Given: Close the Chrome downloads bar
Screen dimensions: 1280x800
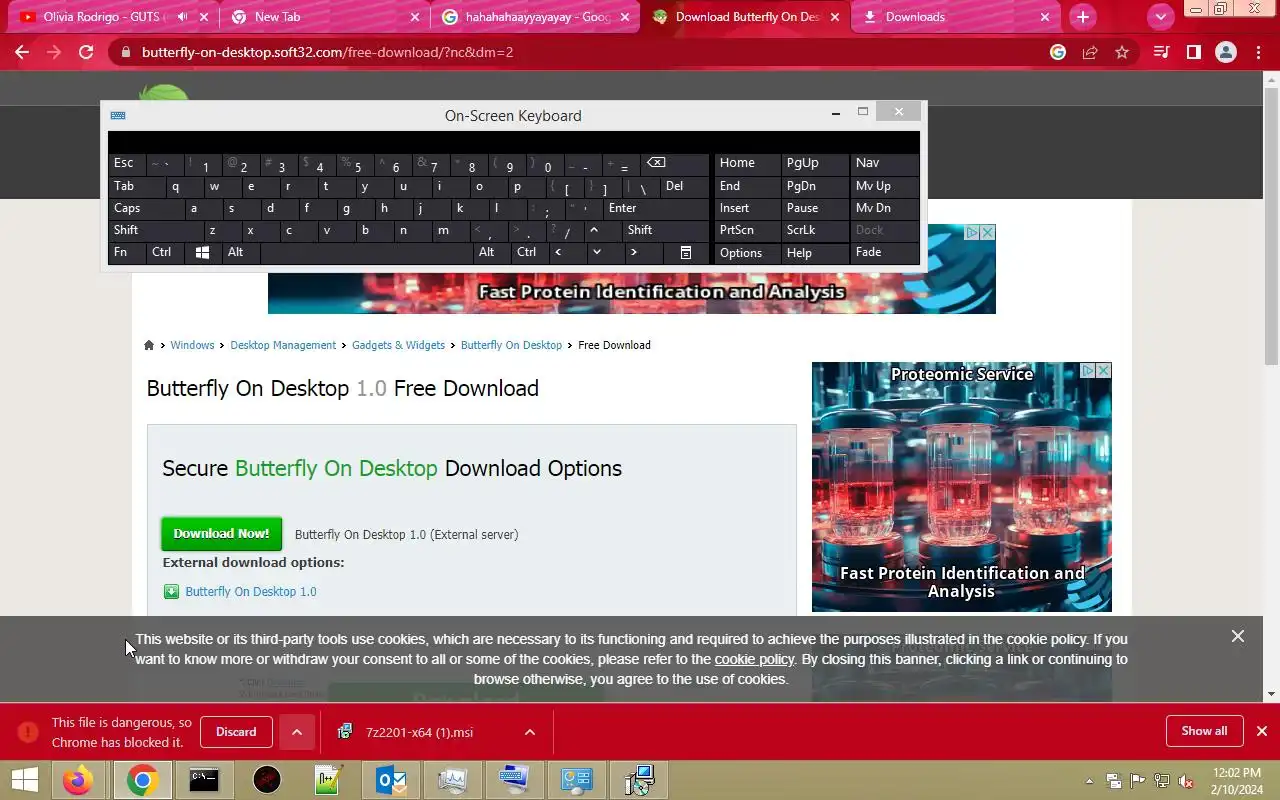Looking at the screenshot, I should pos(1262,731).
